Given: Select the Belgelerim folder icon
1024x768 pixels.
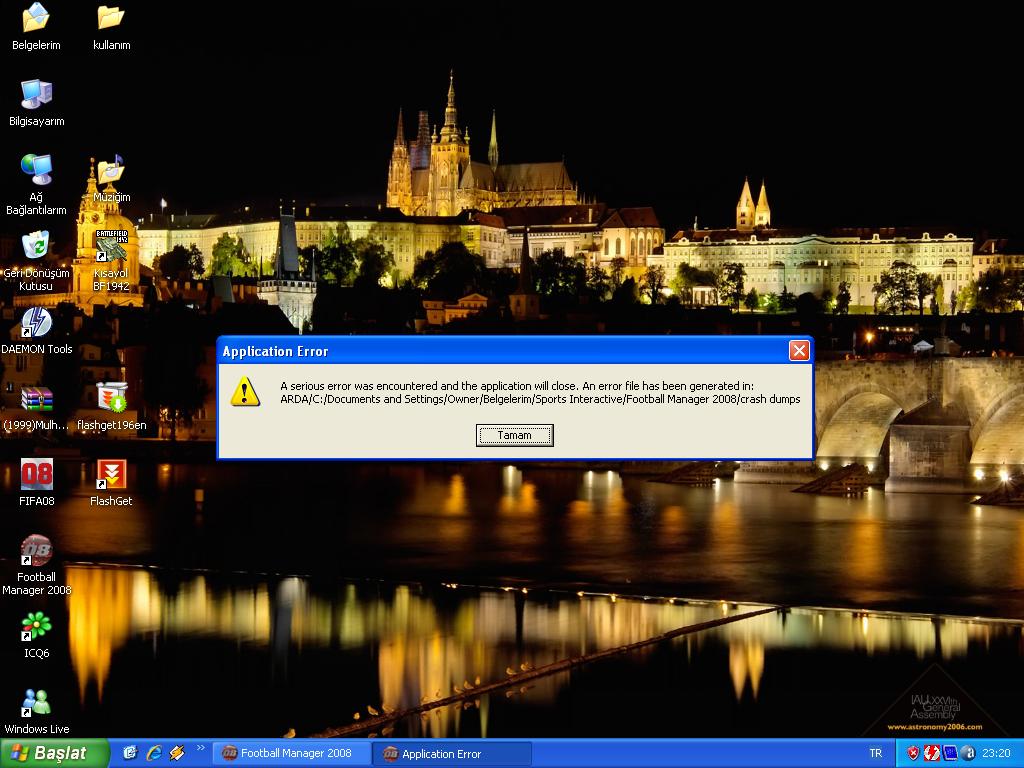Looking at the screenshot, I should (x=36, y=19).
